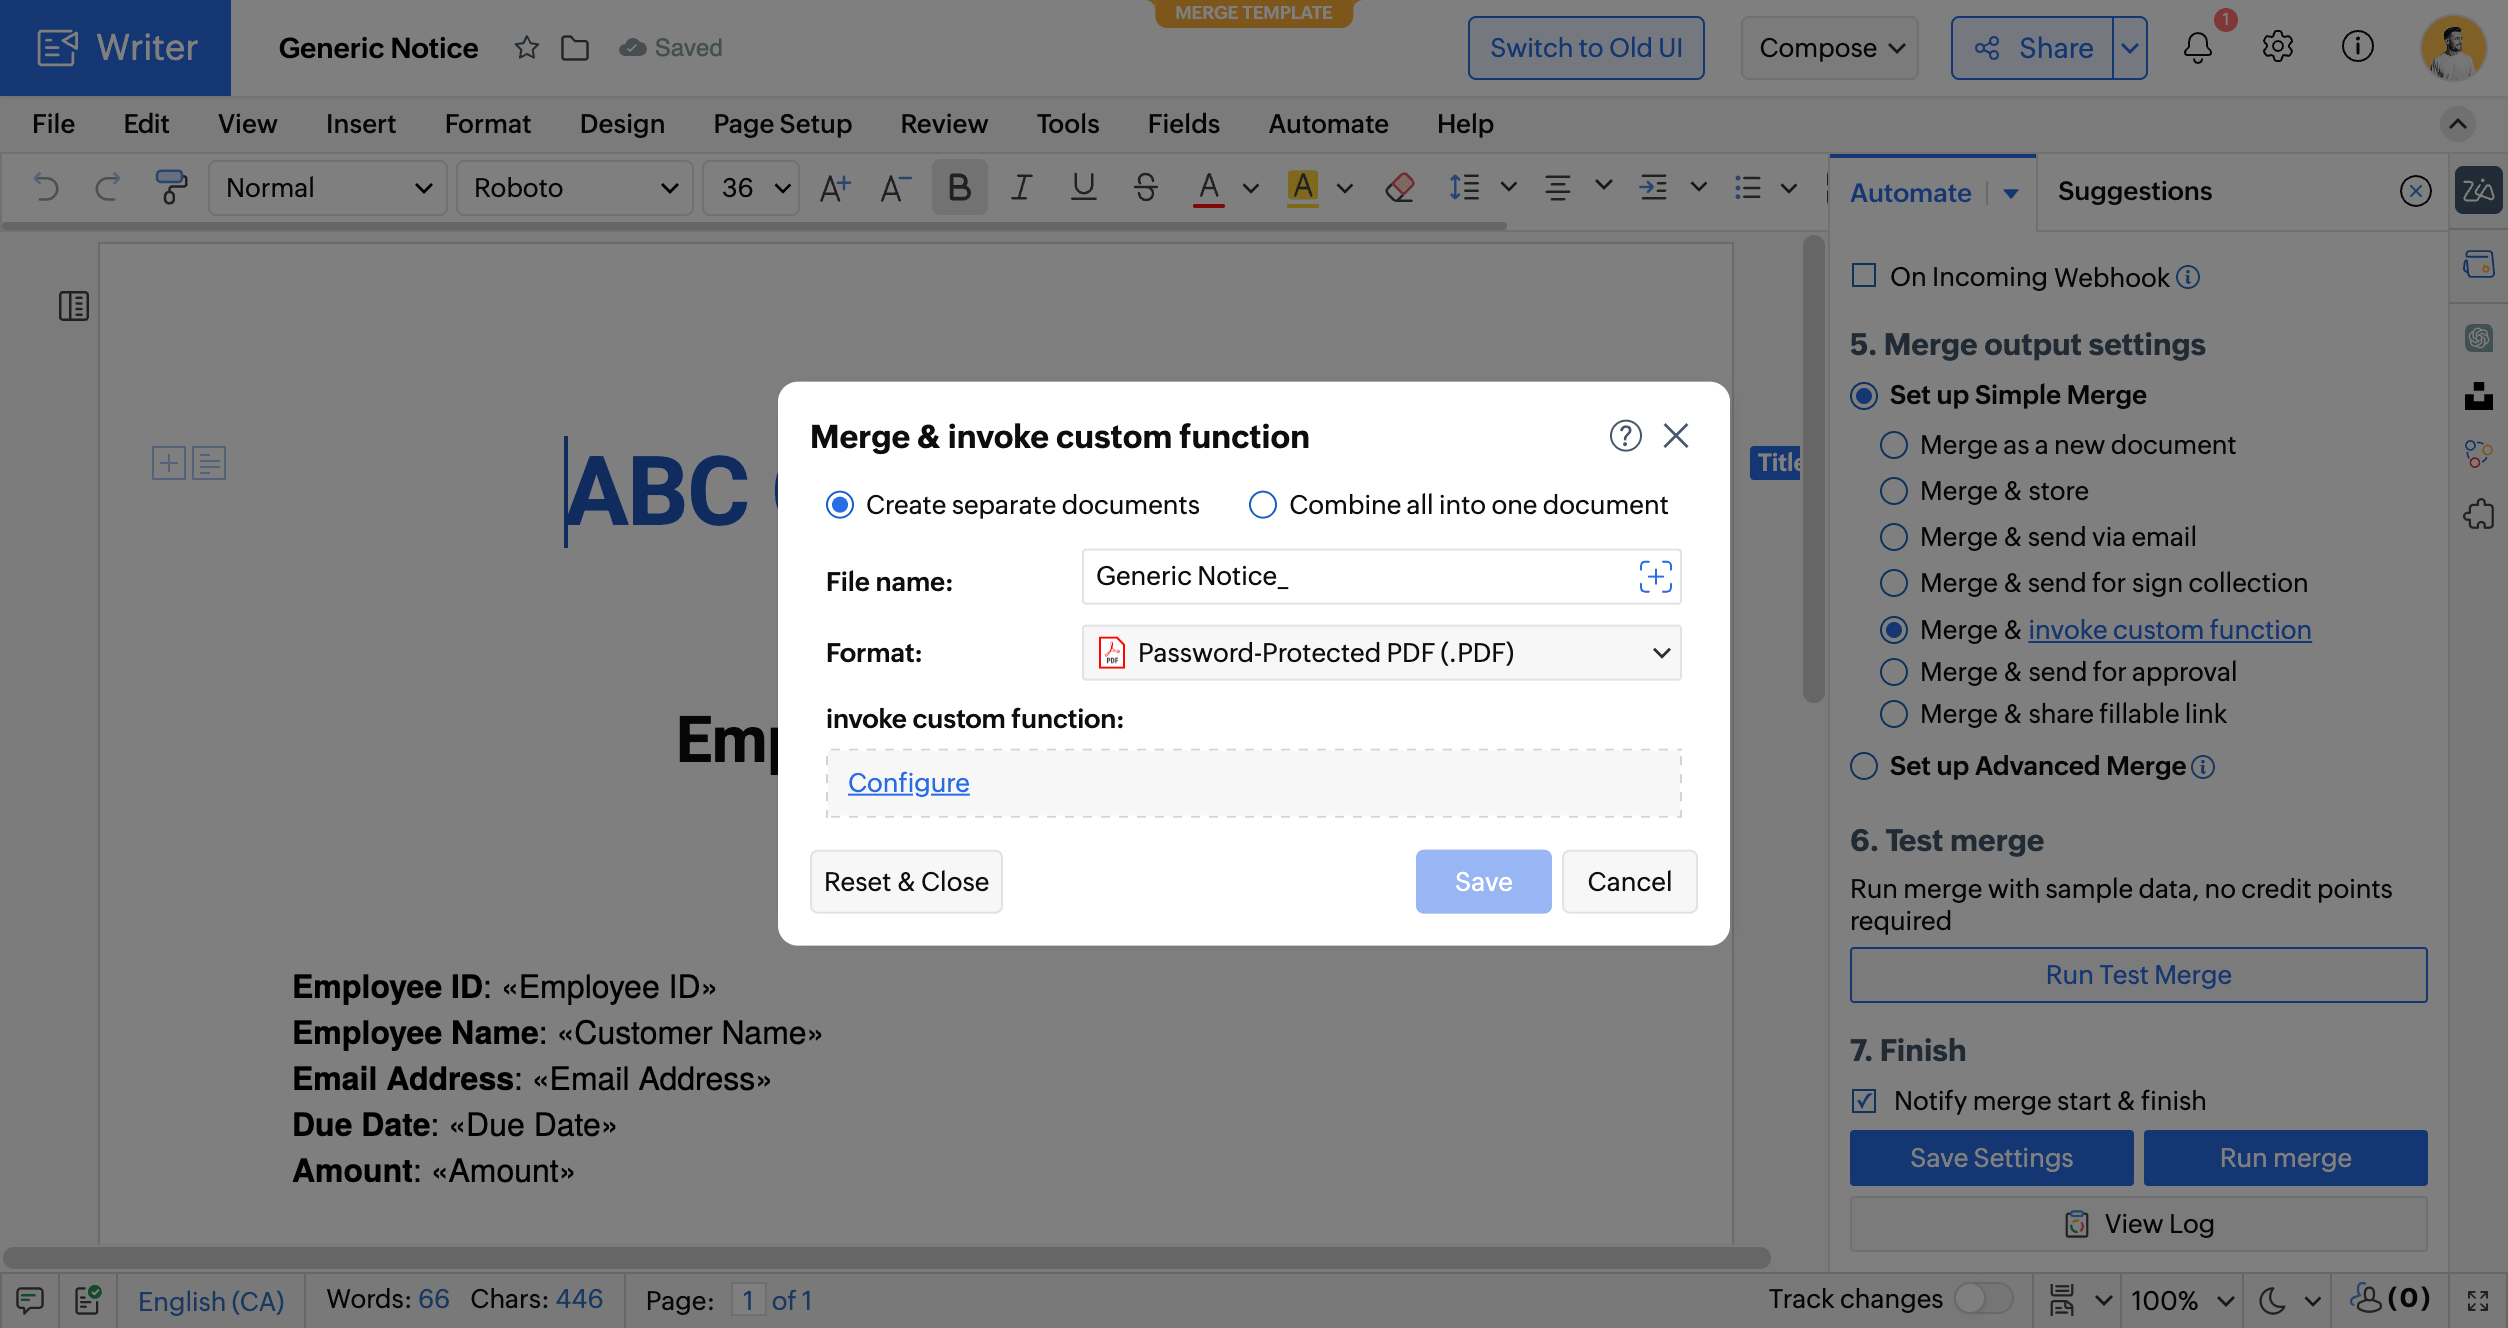2508x1328 pixels.
Task: Click increase font size icon
Action: (x=835, y=187)
